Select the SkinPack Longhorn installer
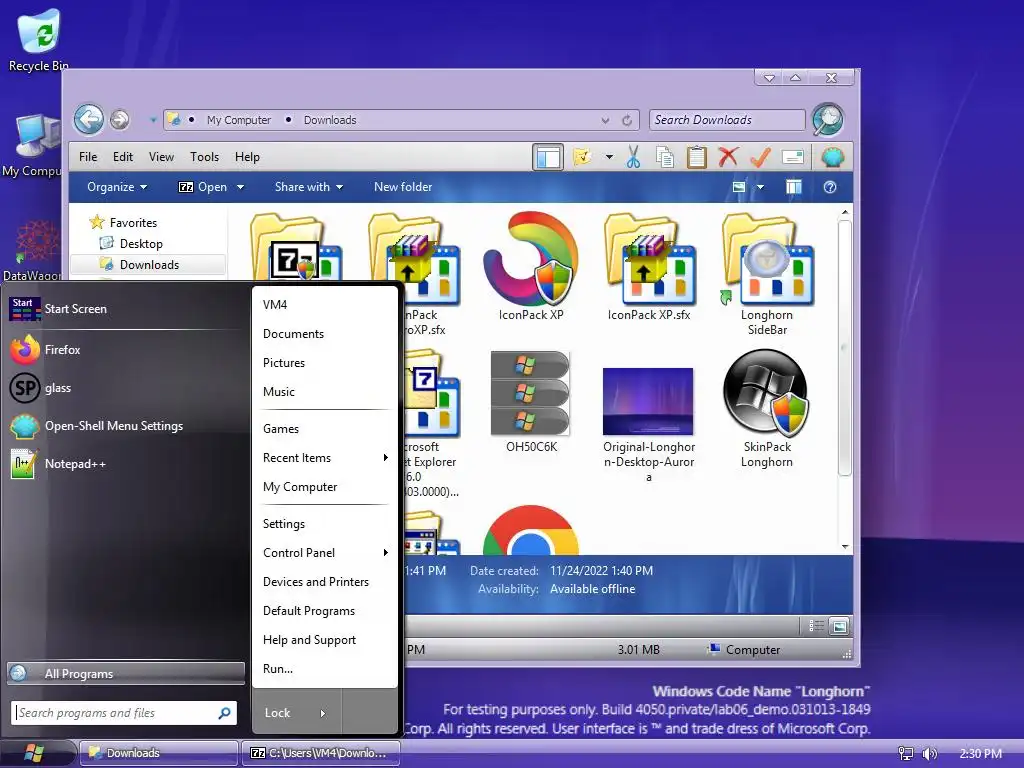Image resolution: width=1024 pixels, height=768 pixels. (767, 408)
